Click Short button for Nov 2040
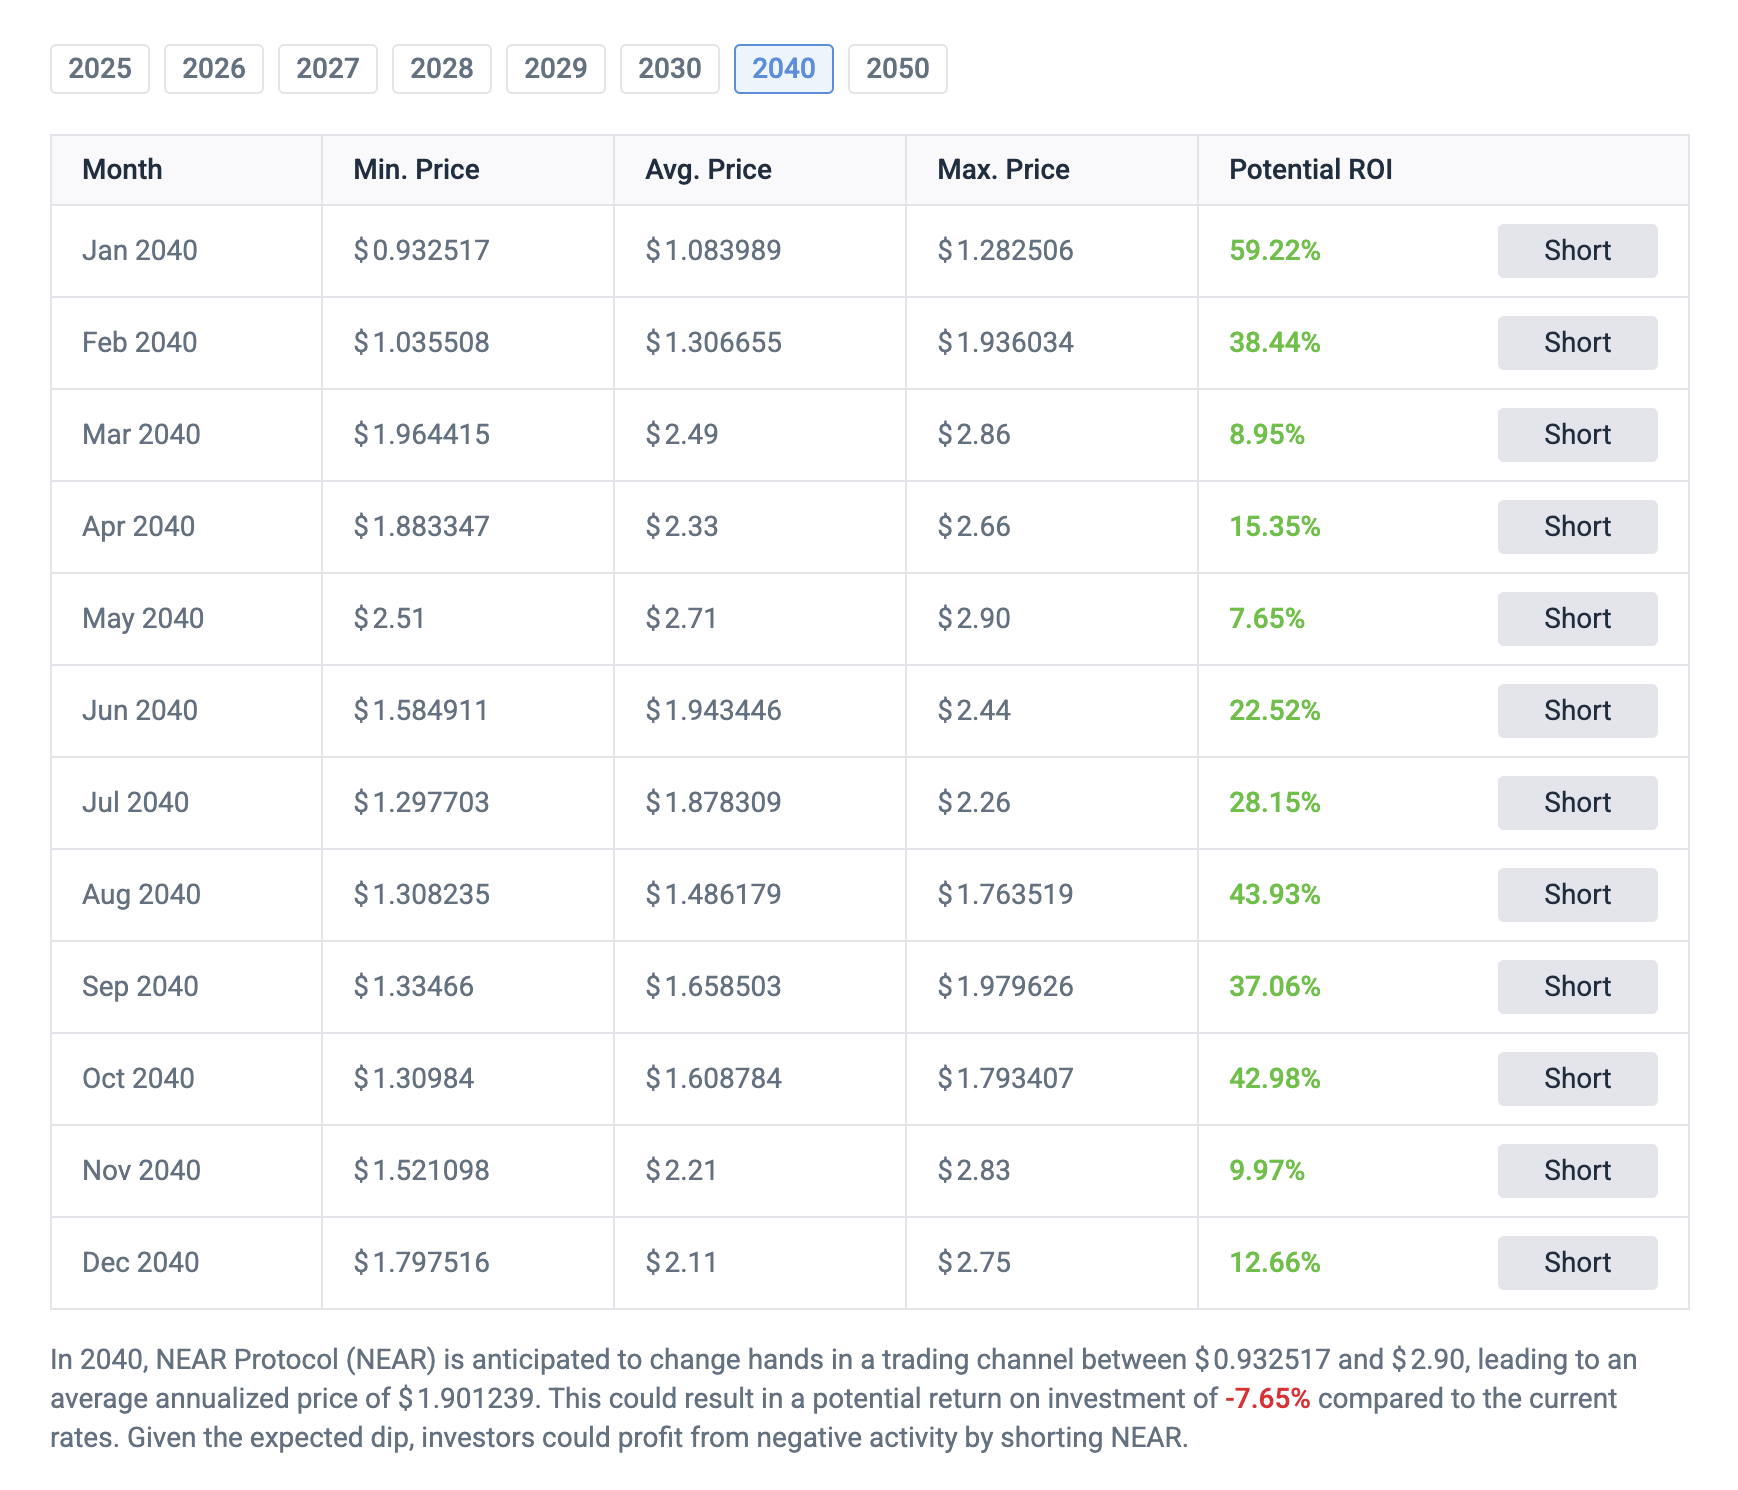1738x1490 pixels. point(1577,1171)
